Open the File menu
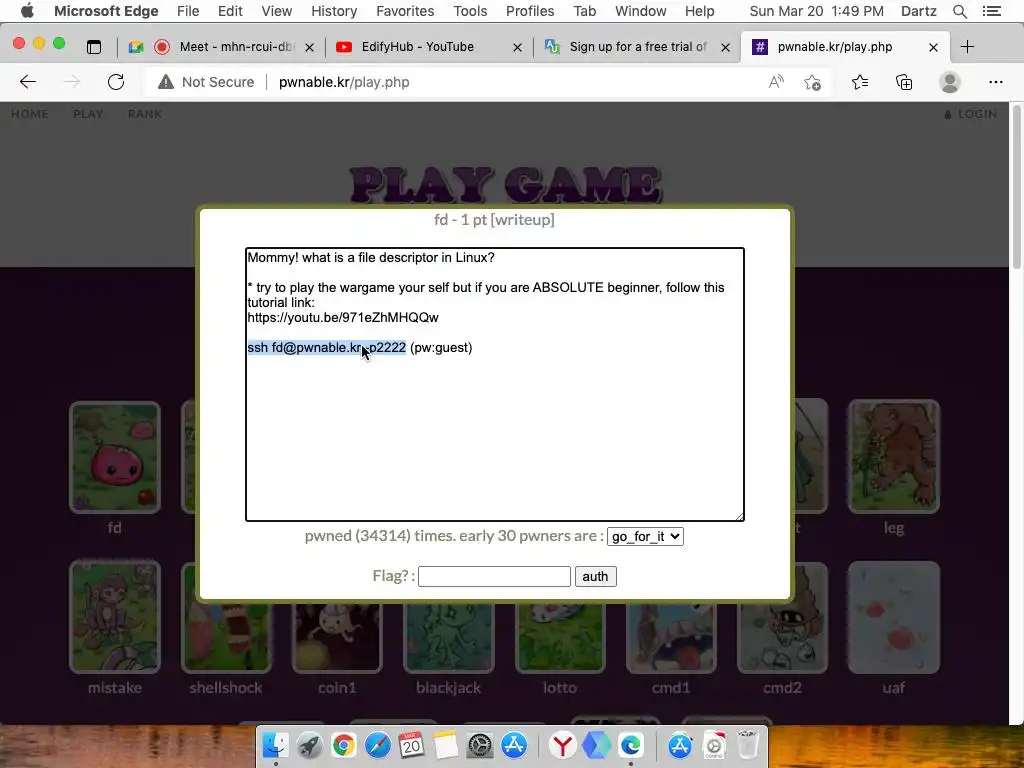1024x768 pixels. coord(188,11)
